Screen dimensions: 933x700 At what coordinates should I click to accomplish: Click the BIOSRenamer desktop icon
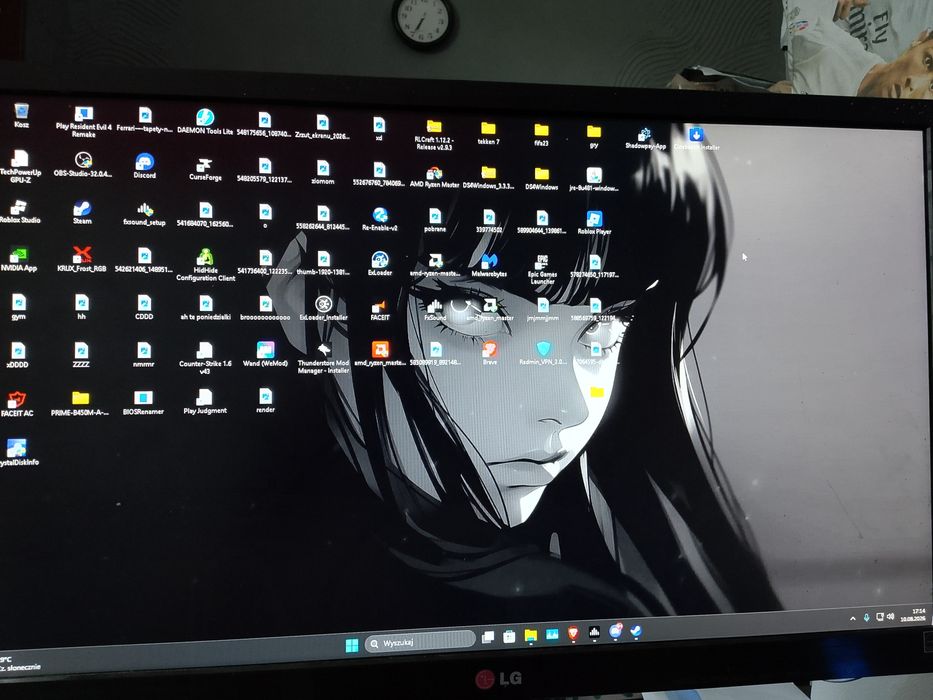143,402
